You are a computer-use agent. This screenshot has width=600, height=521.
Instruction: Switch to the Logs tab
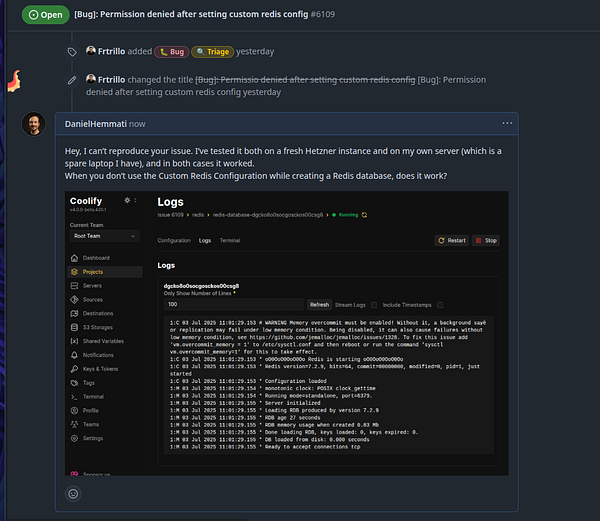coord(205,240)
